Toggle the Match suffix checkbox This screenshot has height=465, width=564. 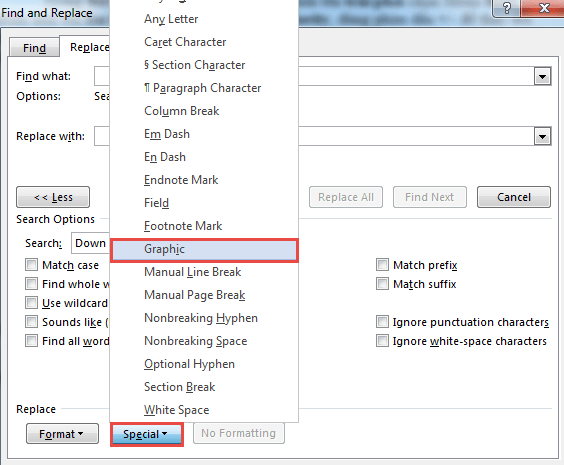click(382, 284)
